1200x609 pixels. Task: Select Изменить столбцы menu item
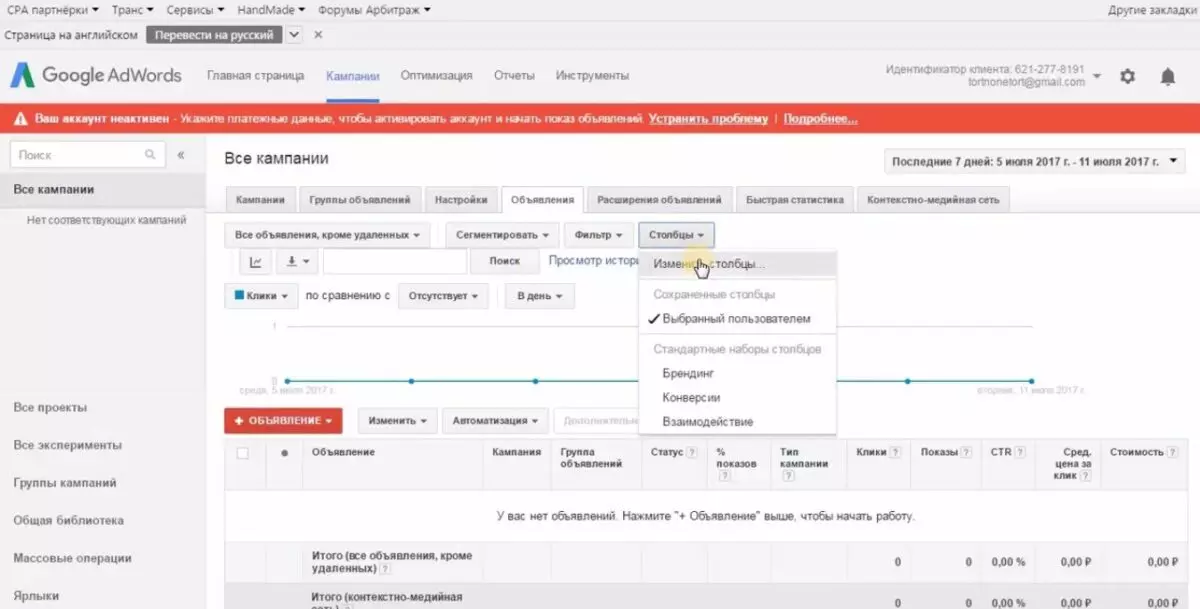click(x=737, y=265)
